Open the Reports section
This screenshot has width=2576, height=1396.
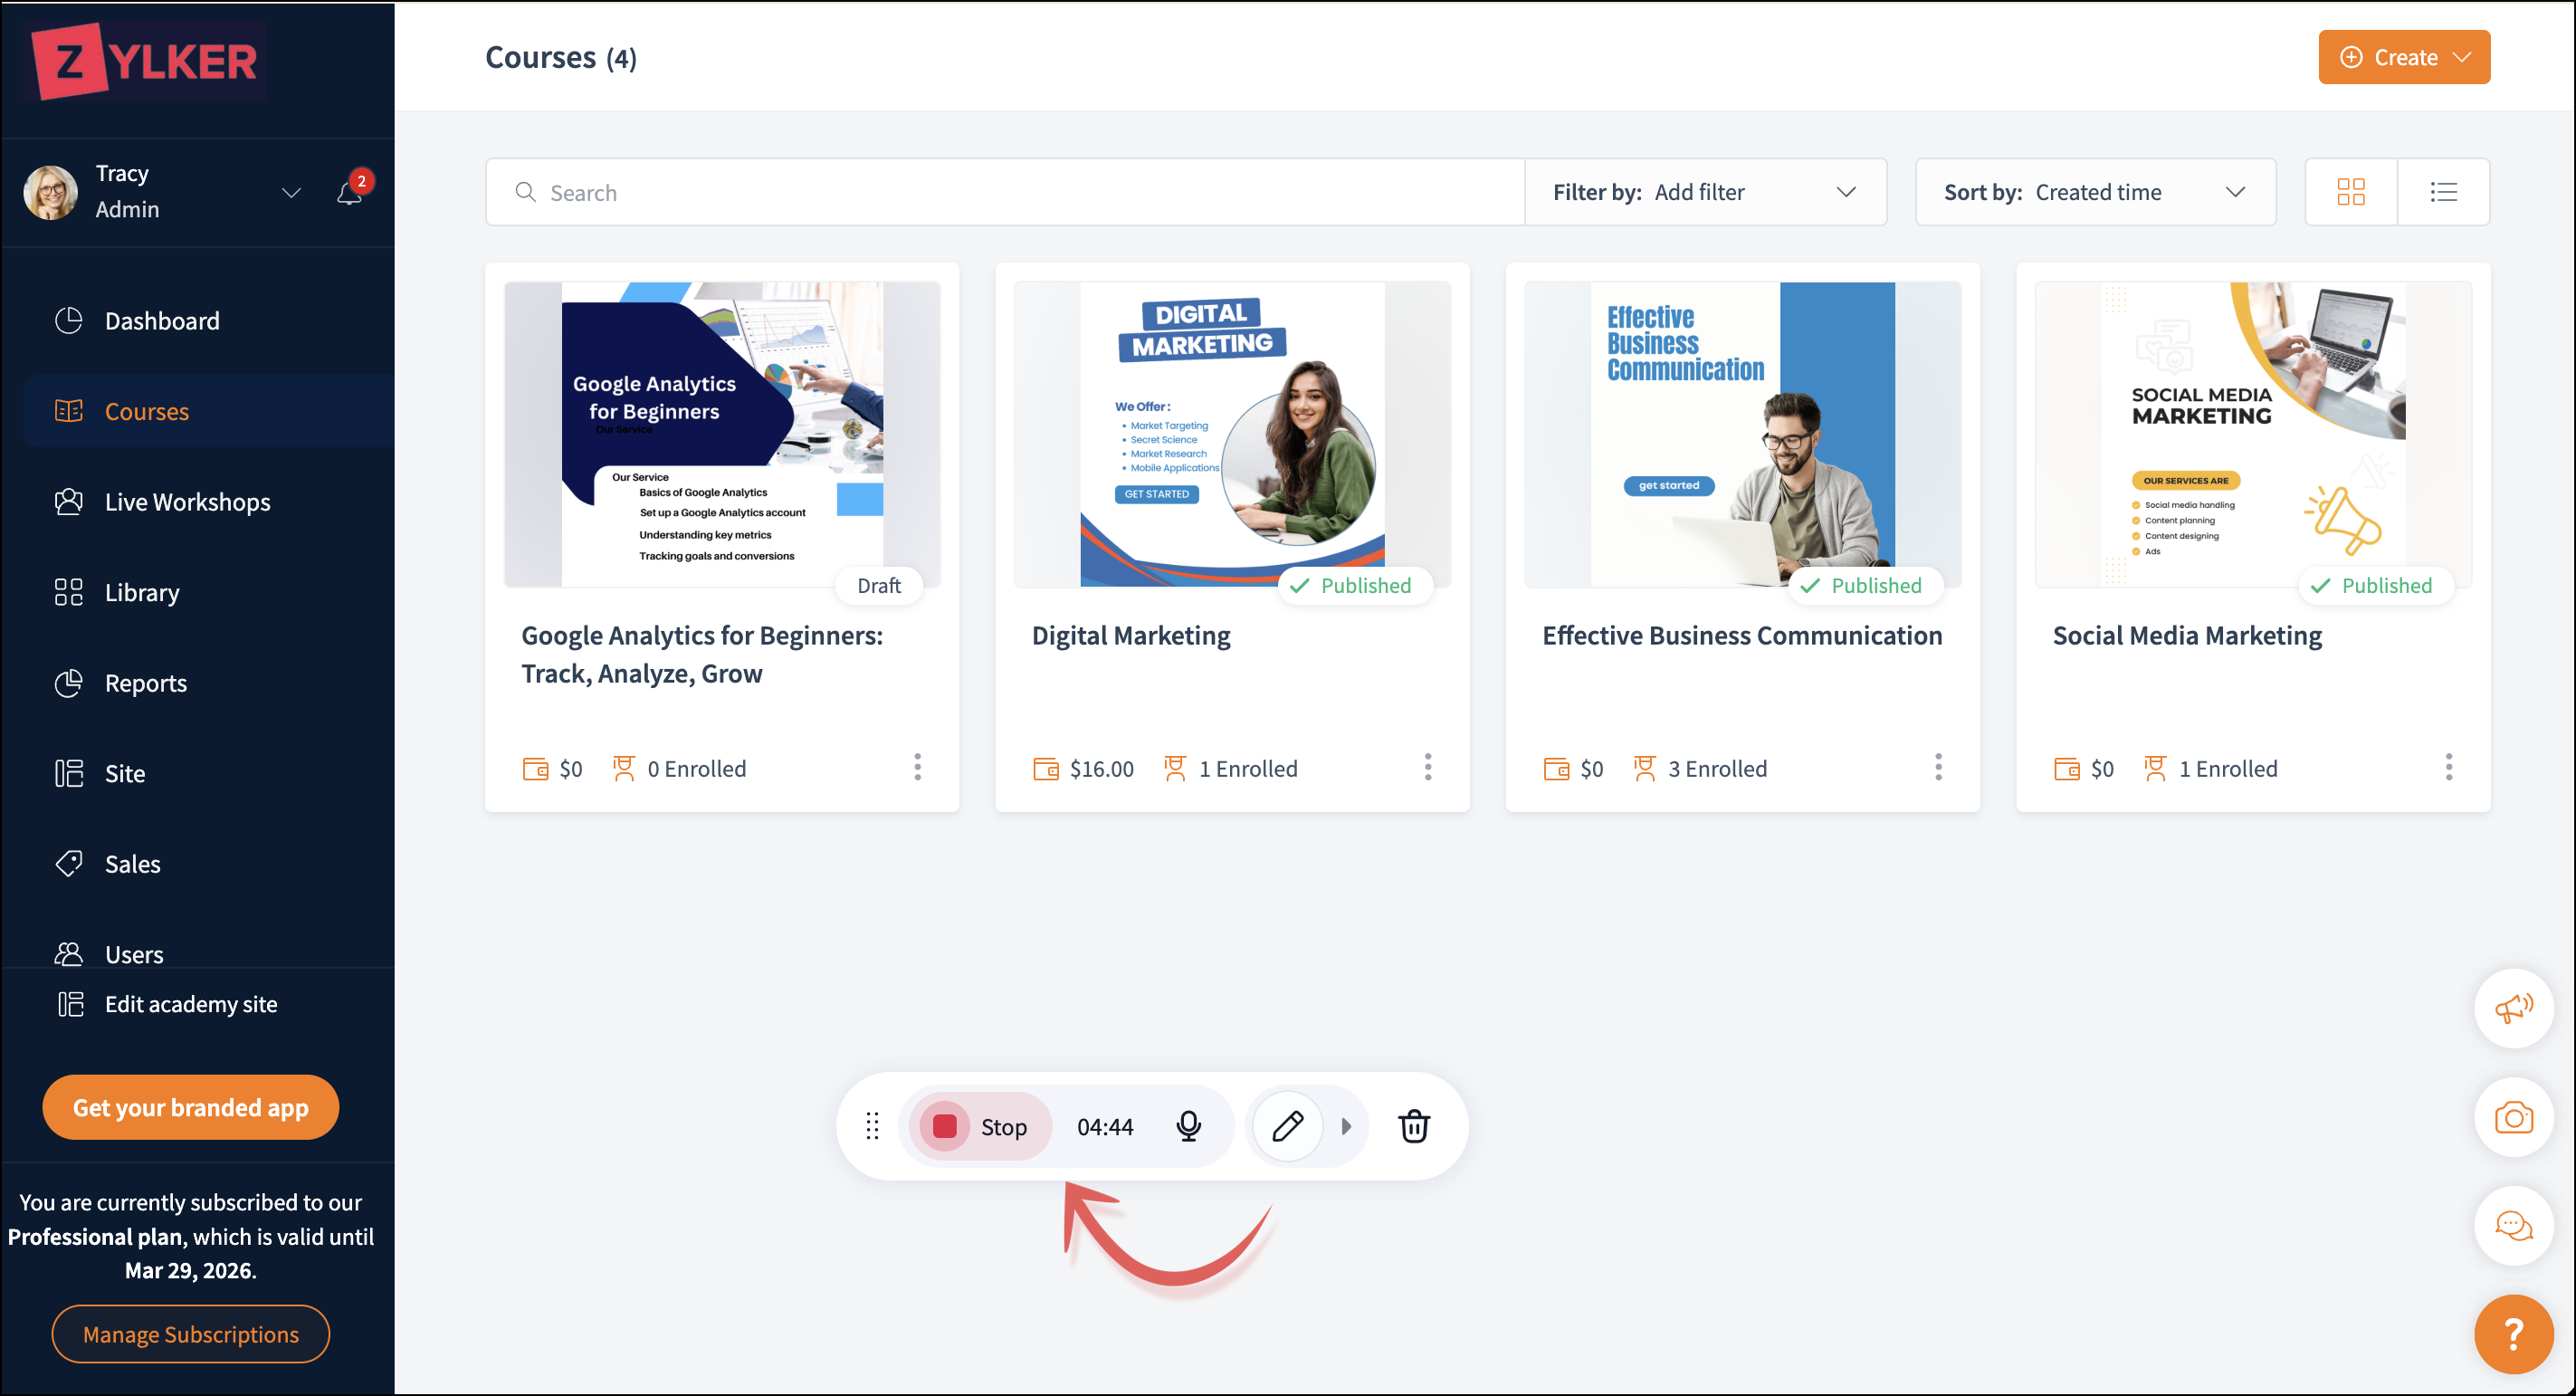(x=146, y=683)
